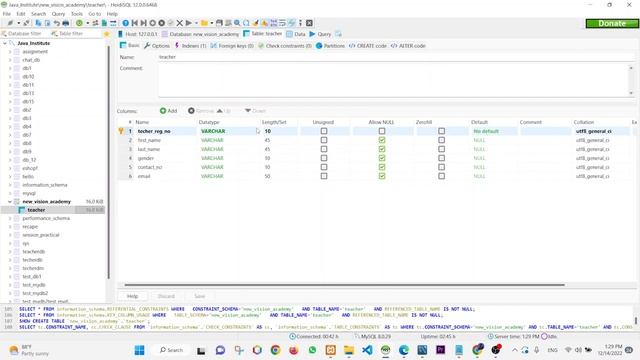Click the run query play icon
Image resolution: width=640 pixels, height=360 pixels.
[189, 23]
